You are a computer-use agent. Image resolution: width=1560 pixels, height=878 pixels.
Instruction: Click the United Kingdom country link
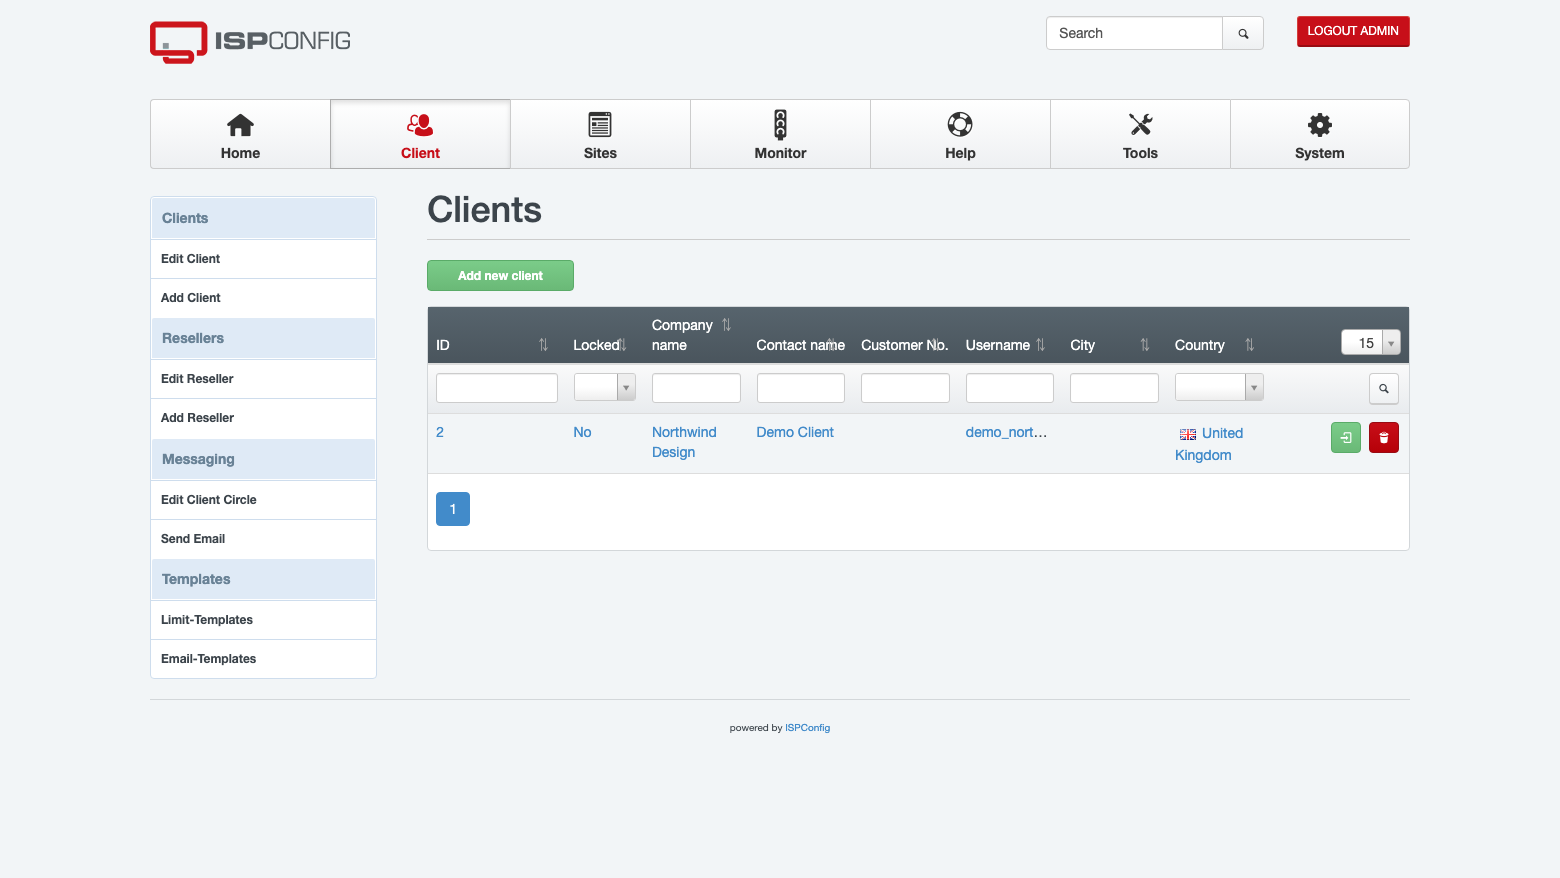click(x=1209, y=444)
